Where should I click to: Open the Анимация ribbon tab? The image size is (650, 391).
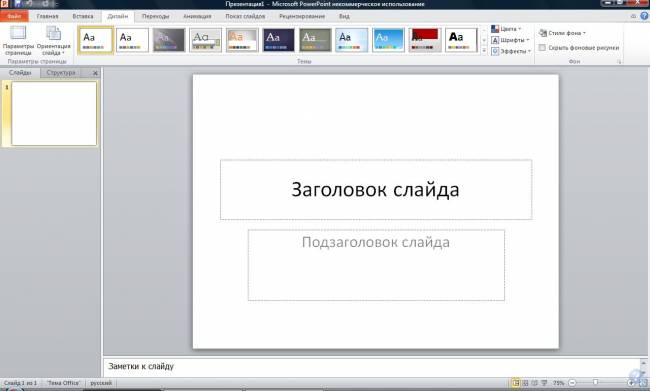click(197, 16)
